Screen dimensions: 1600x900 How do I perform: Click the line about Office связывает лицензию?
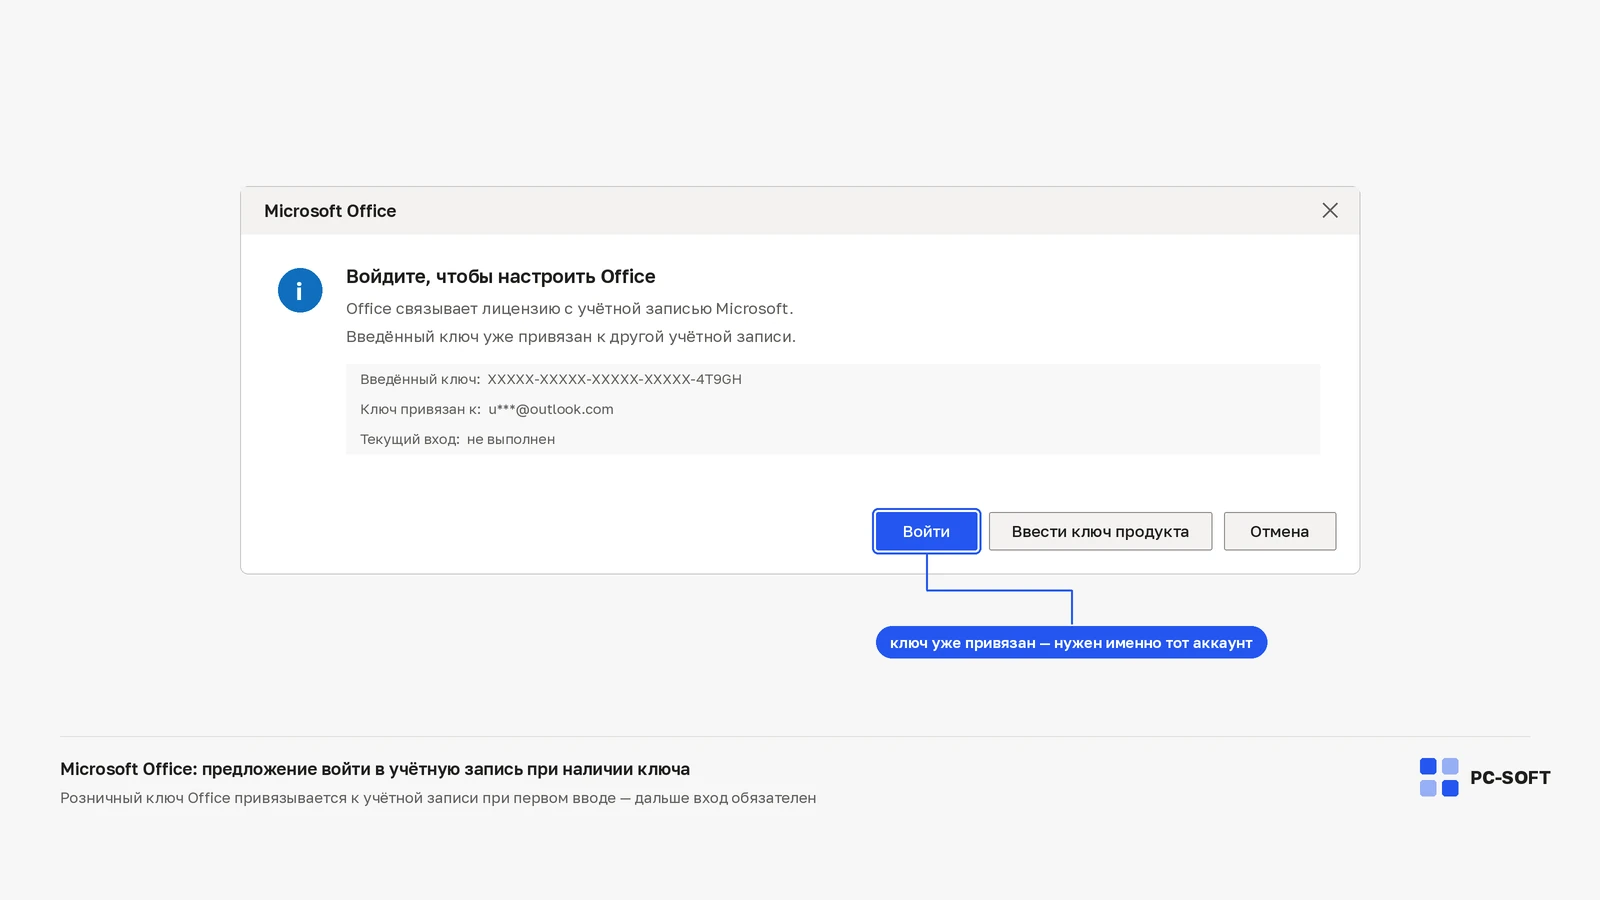click(x=570, y=309)
